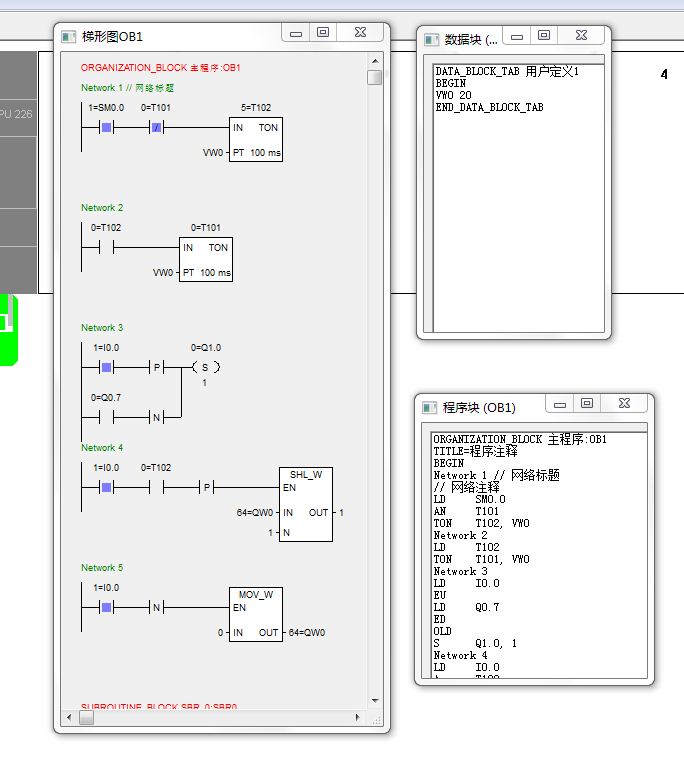Screen dimensions: 684x780
Task: Select the TON T101 timer block in Network 2
Action: coord(205,259)
